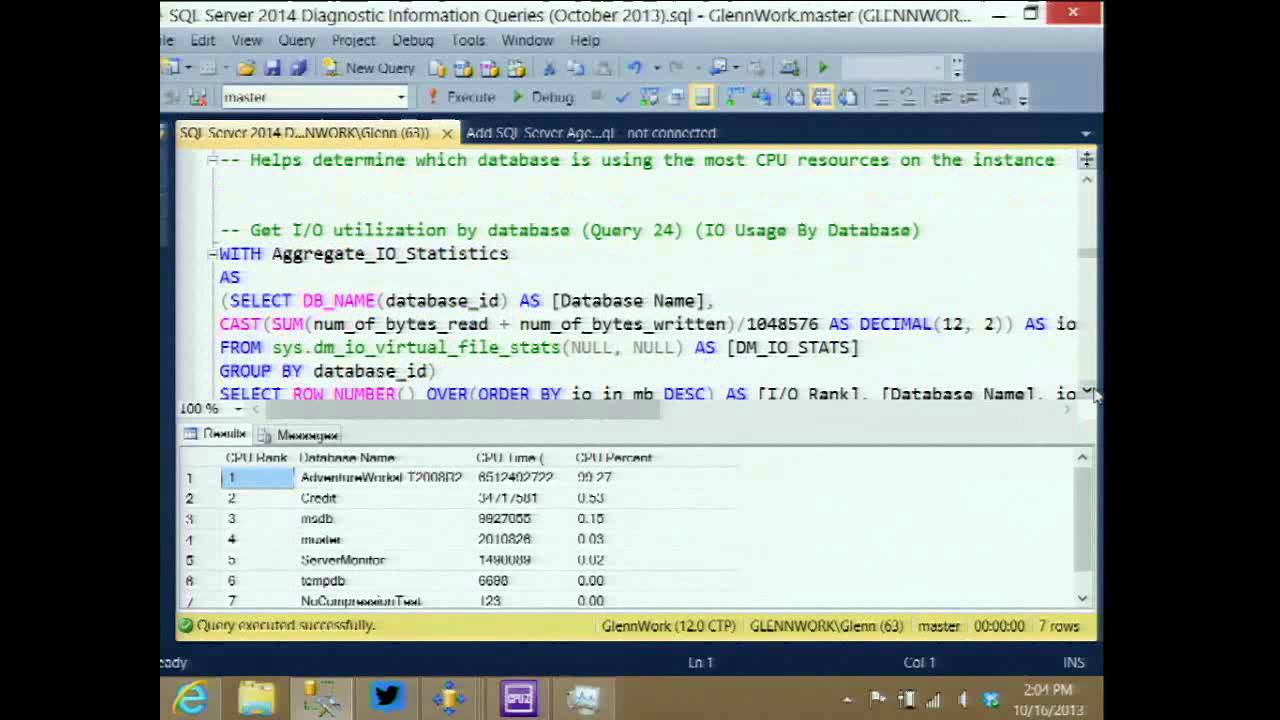Save all open files
Screen dimensions: 1280x720
(298, 68)
